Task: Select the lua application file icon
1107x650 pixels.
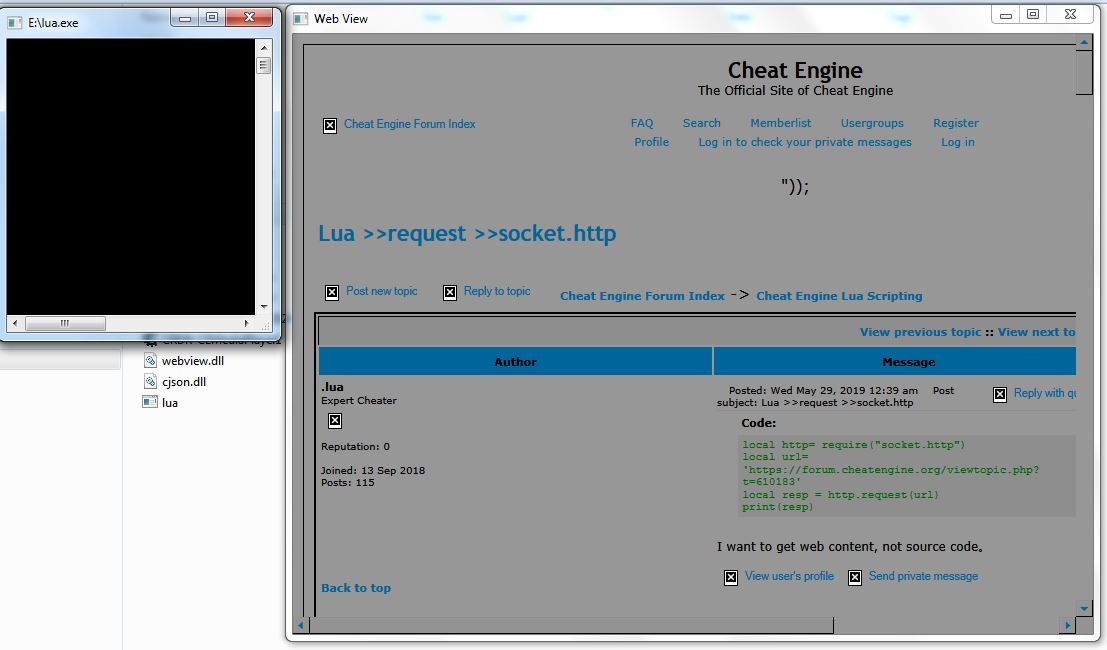Action: coord(150,402)
